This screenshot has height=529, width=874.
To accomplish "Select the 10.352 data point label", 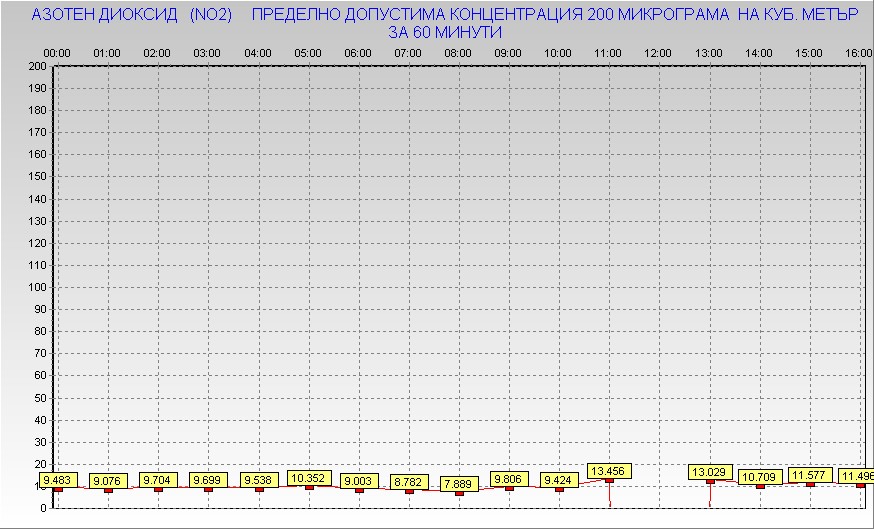I will (309, 478).
